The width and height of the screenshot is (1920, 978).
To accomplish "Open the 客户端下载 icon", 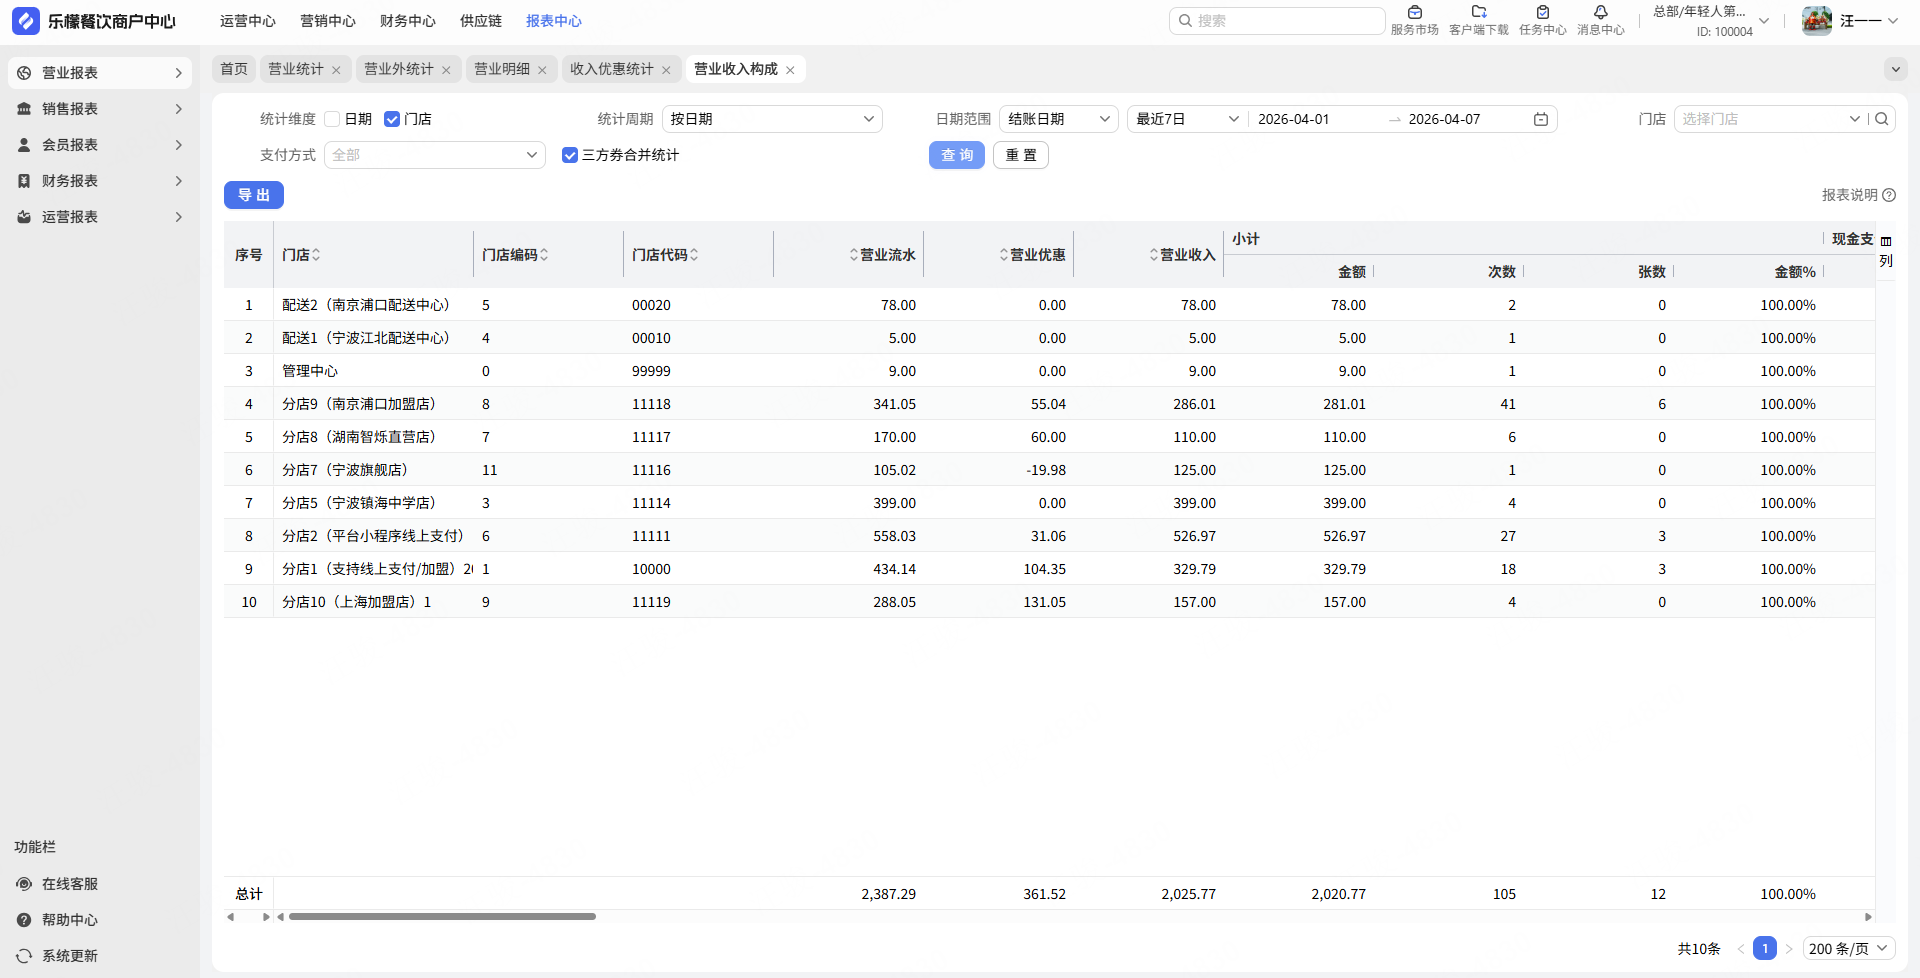I will point(1479,13).
